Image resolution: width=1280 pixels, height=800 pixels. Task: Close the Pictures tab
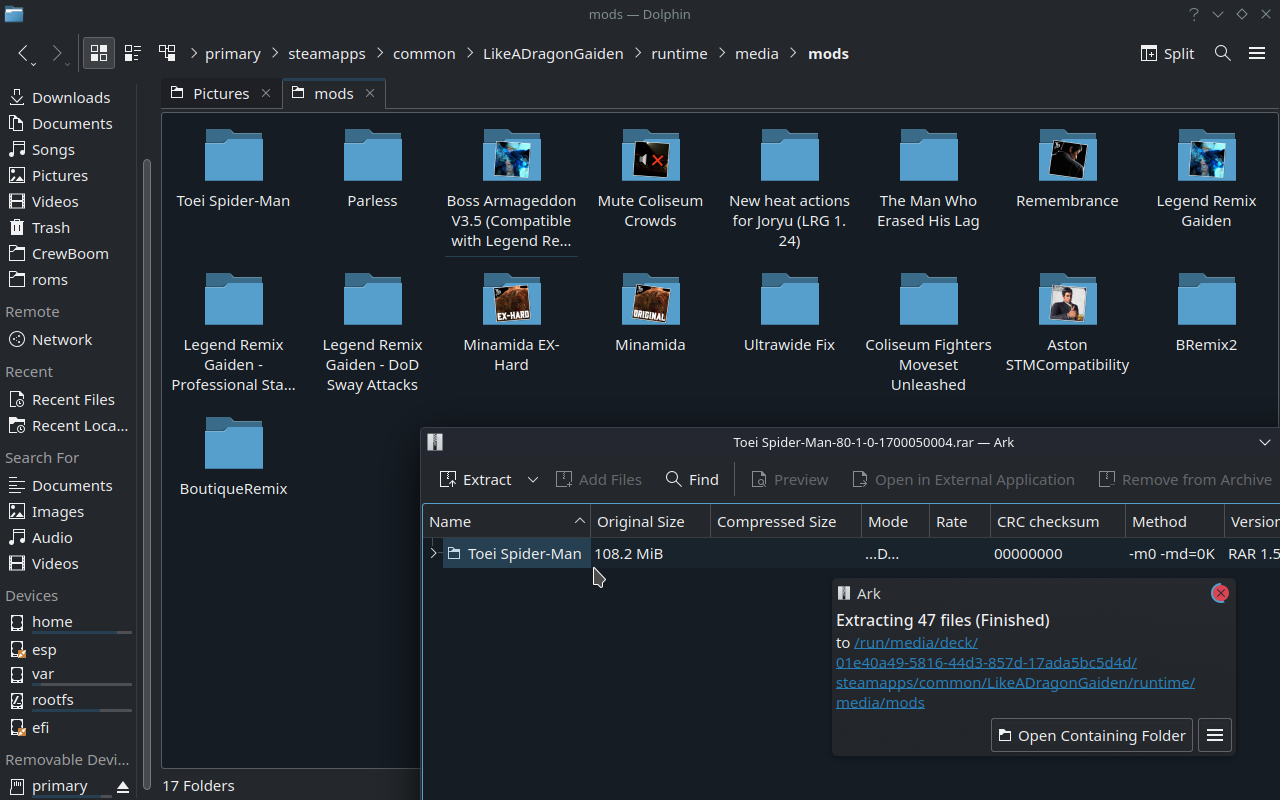click(x=266, y=93)
